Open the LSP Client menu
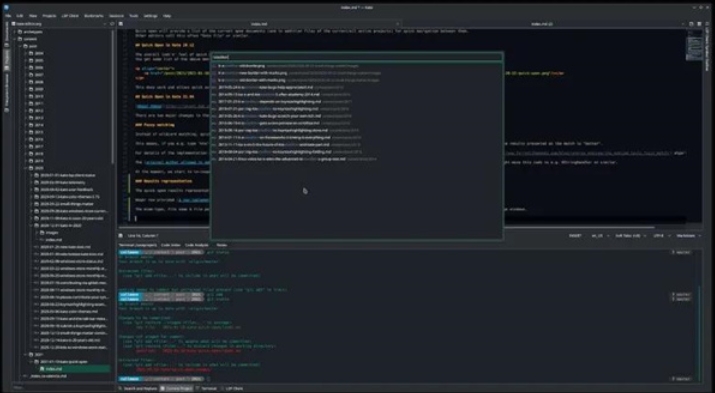The image size is (715, 393). tap(70, 16)
